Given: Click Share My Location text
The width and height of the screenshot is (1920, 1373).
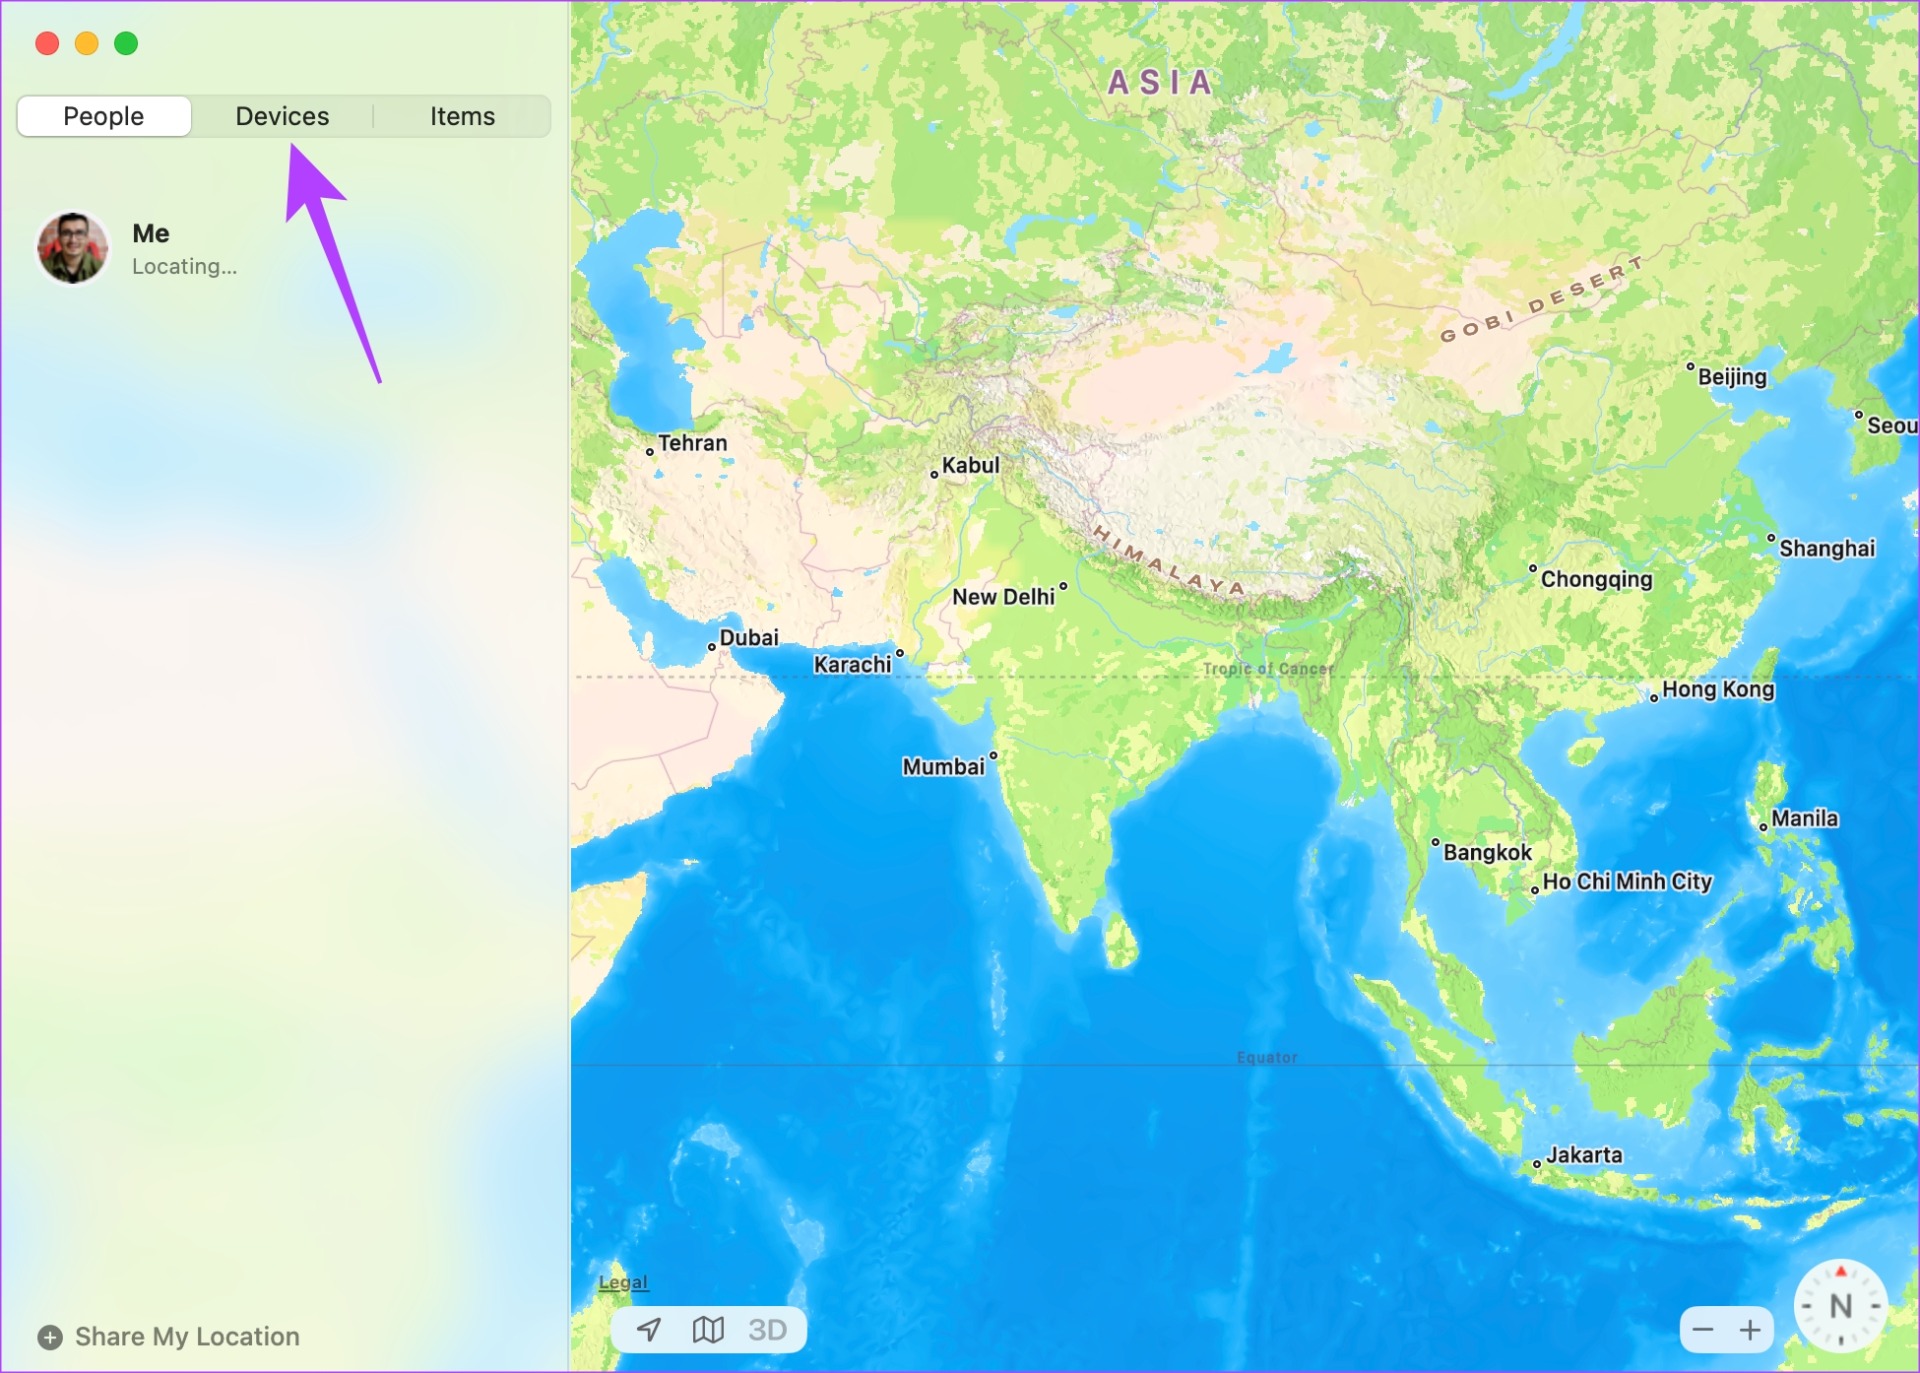Looking at the screenshot, I should [187, 1337].
